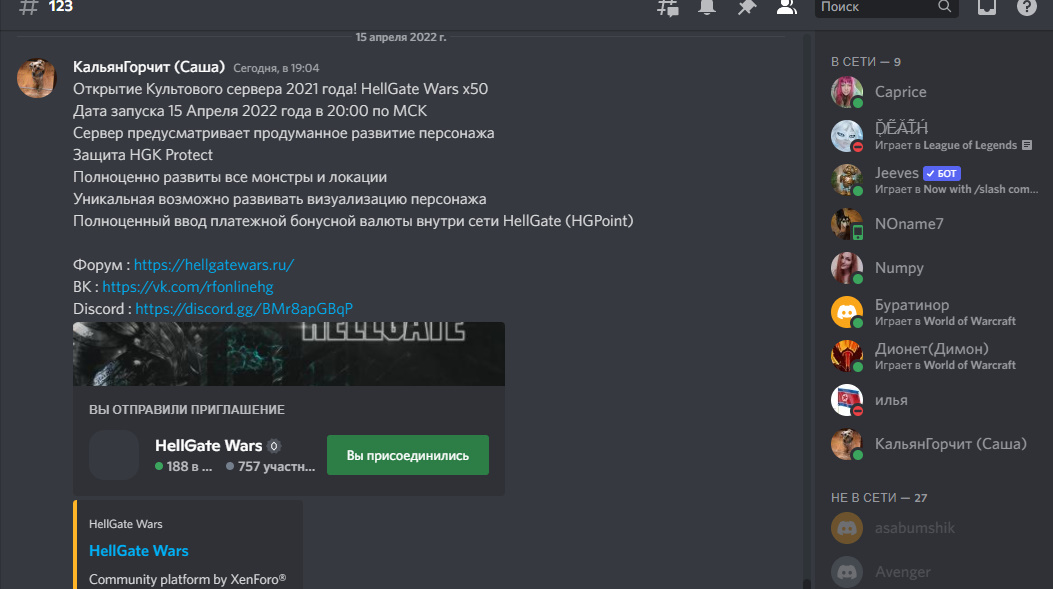Click author name КальянГорчит (Саша) in message
Image resolution: width=1053 pixels, height=589 pixels.
[x=149, y=67]
